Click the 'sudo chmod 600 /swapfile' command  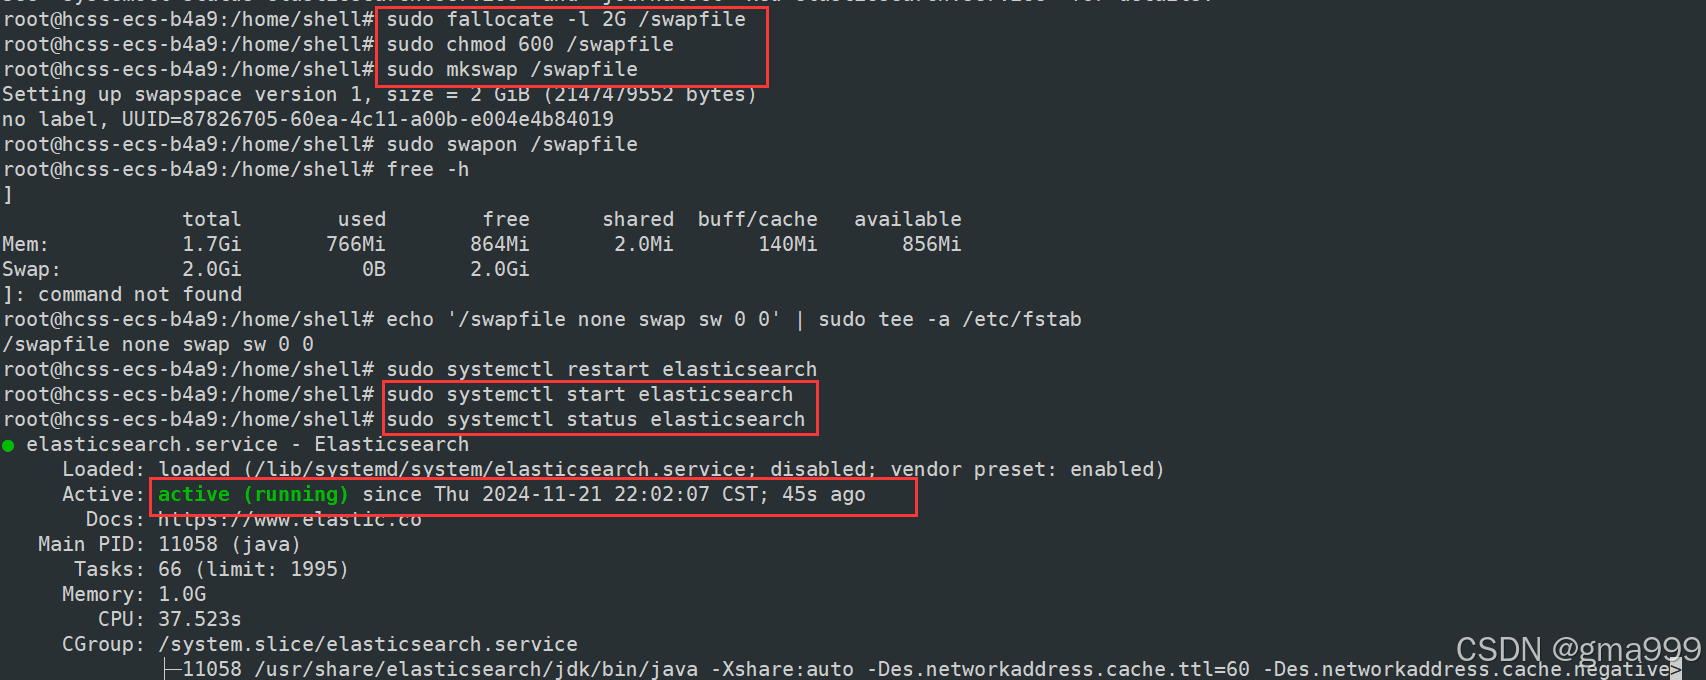point(530,44)
